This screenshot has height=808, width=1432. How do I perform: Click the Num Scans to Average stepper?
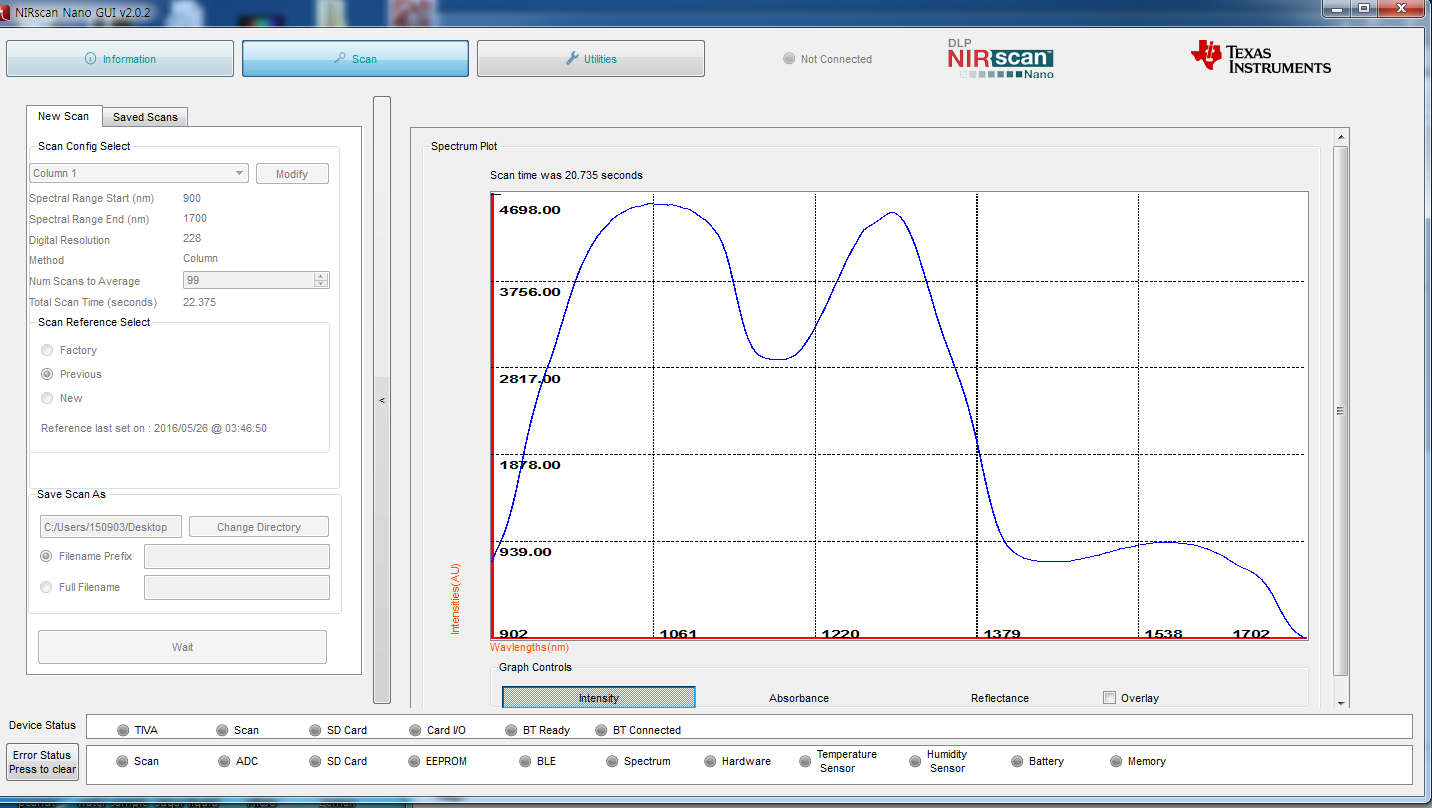(x=320, y=281)
